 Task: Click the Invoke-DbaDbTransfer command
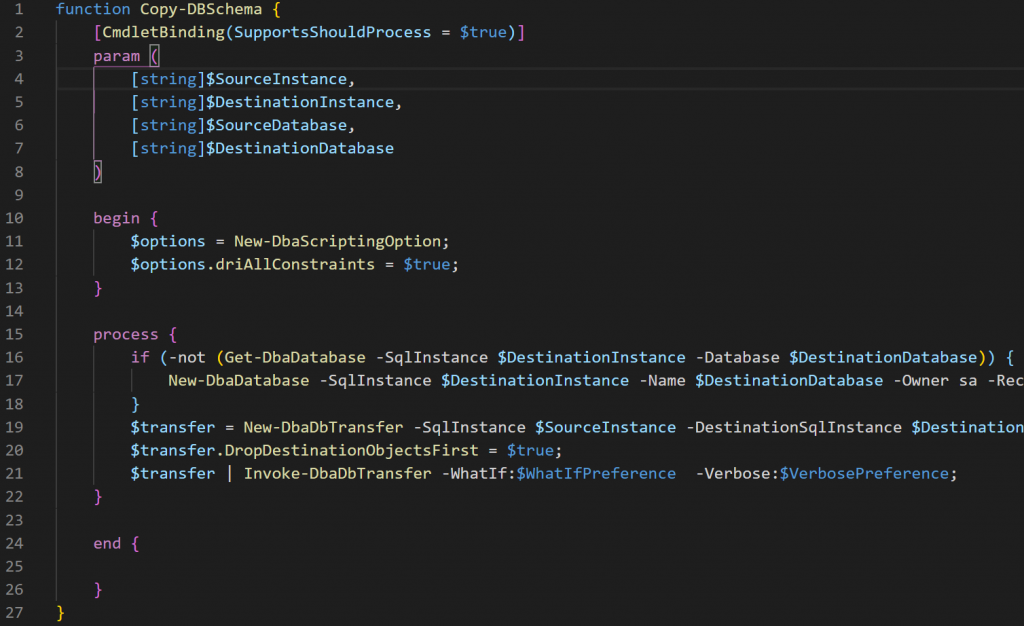pyautogui.click(x=338, y=473)
